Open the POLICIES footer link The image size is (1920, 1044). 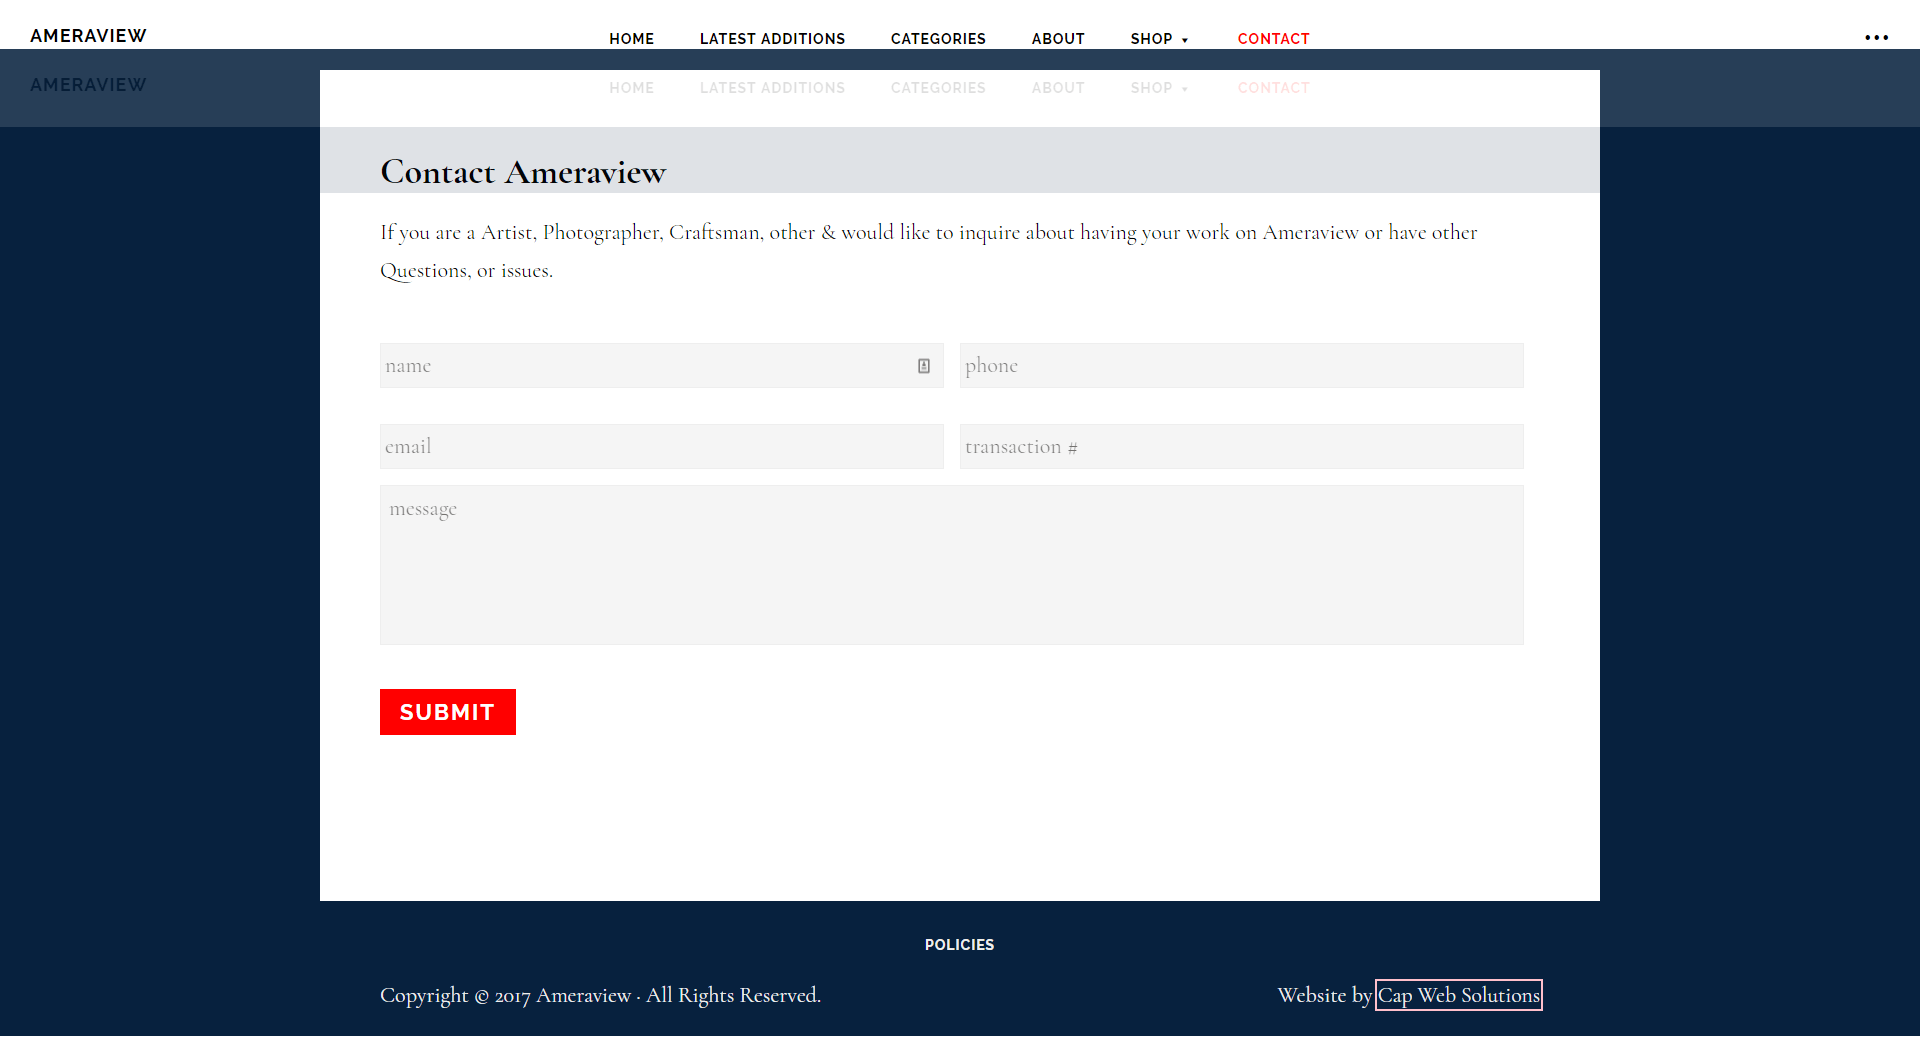click(x=959, y=945)
